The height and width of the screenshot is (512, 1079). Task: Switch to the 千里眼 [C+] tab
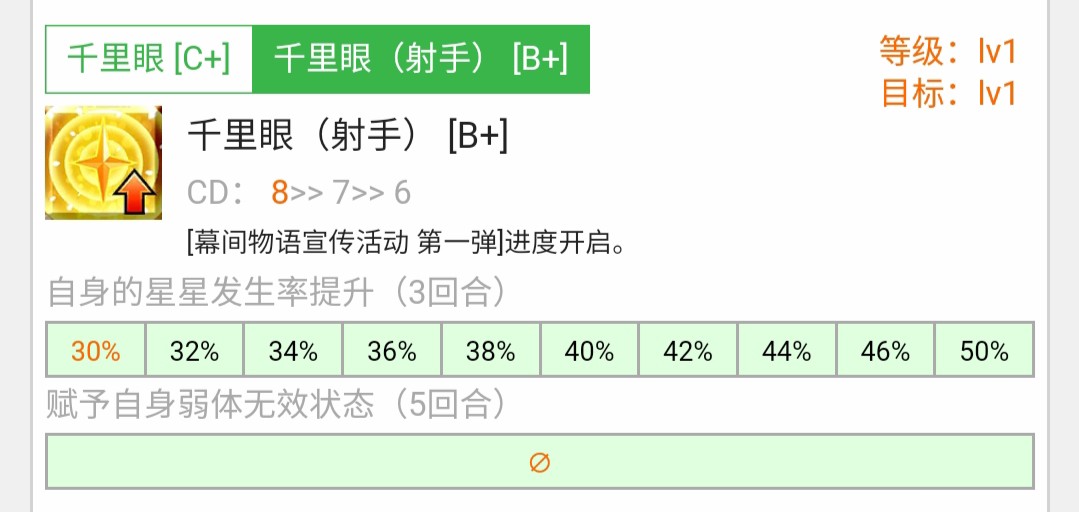(149, 60)
